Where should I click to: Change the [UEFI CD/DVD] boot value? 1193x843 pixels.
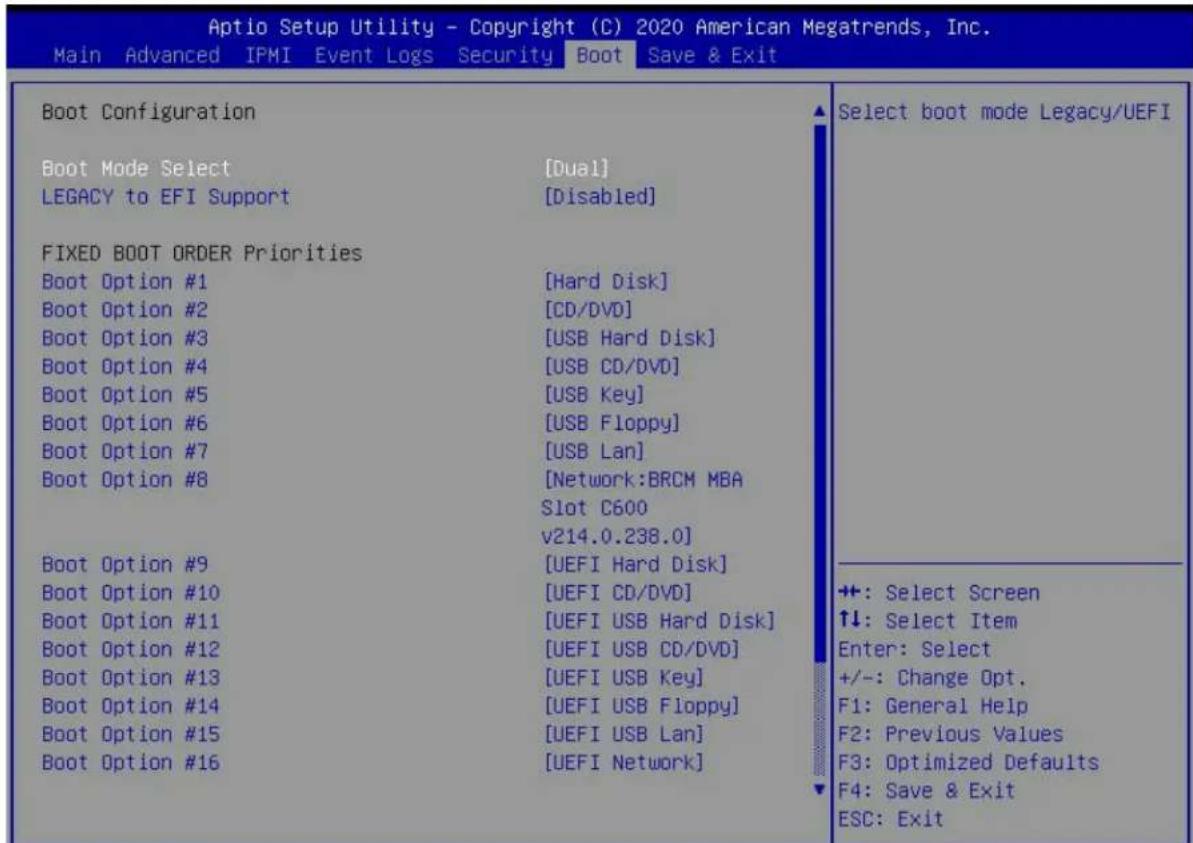(617, 593)
